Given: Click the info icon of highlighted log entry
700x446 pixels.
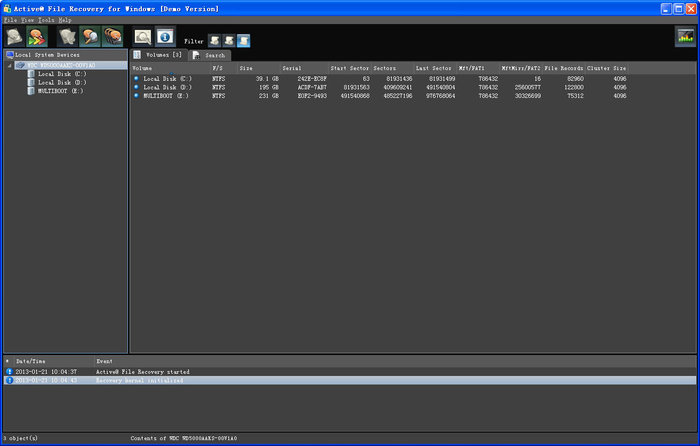Looking at the screenshot, I should tap(9, 380).
